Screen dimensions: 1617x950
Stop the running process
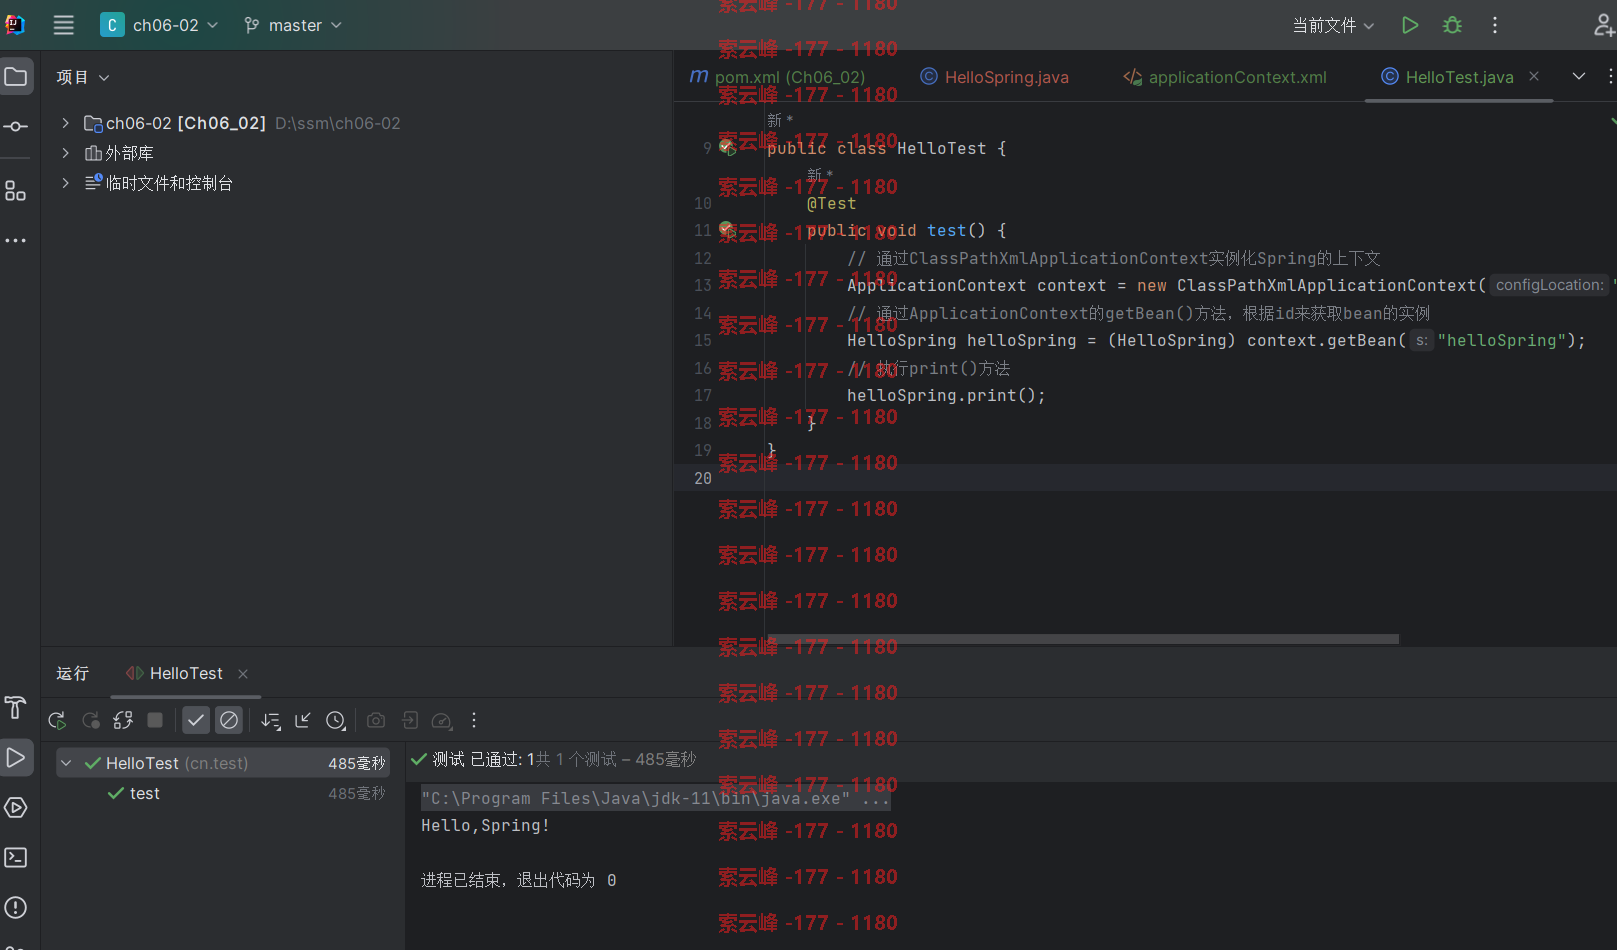[155, 720]
